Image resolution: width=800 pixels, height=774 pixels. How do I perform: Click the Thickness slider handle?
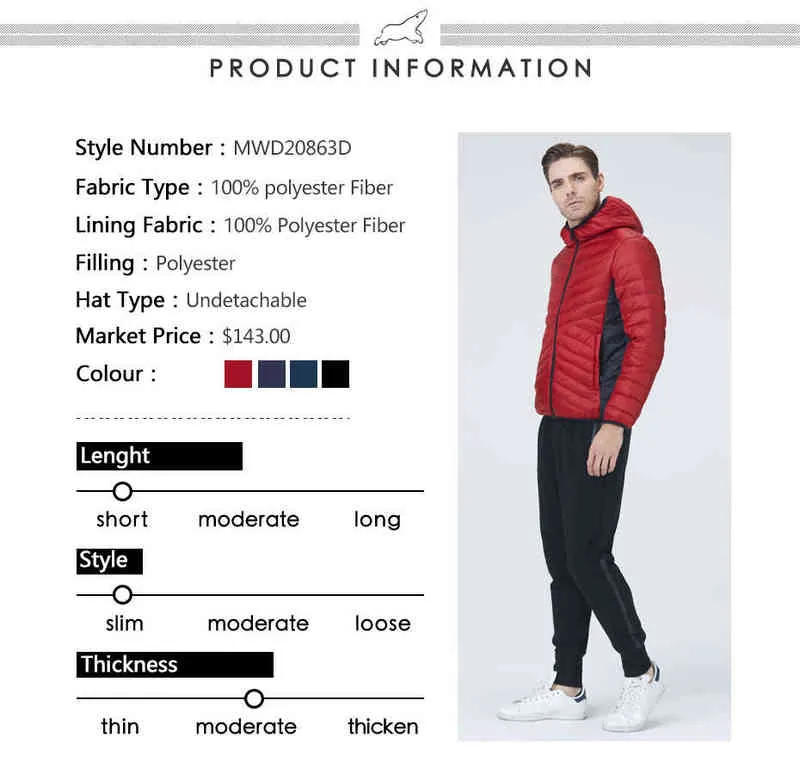coord(254,698)
